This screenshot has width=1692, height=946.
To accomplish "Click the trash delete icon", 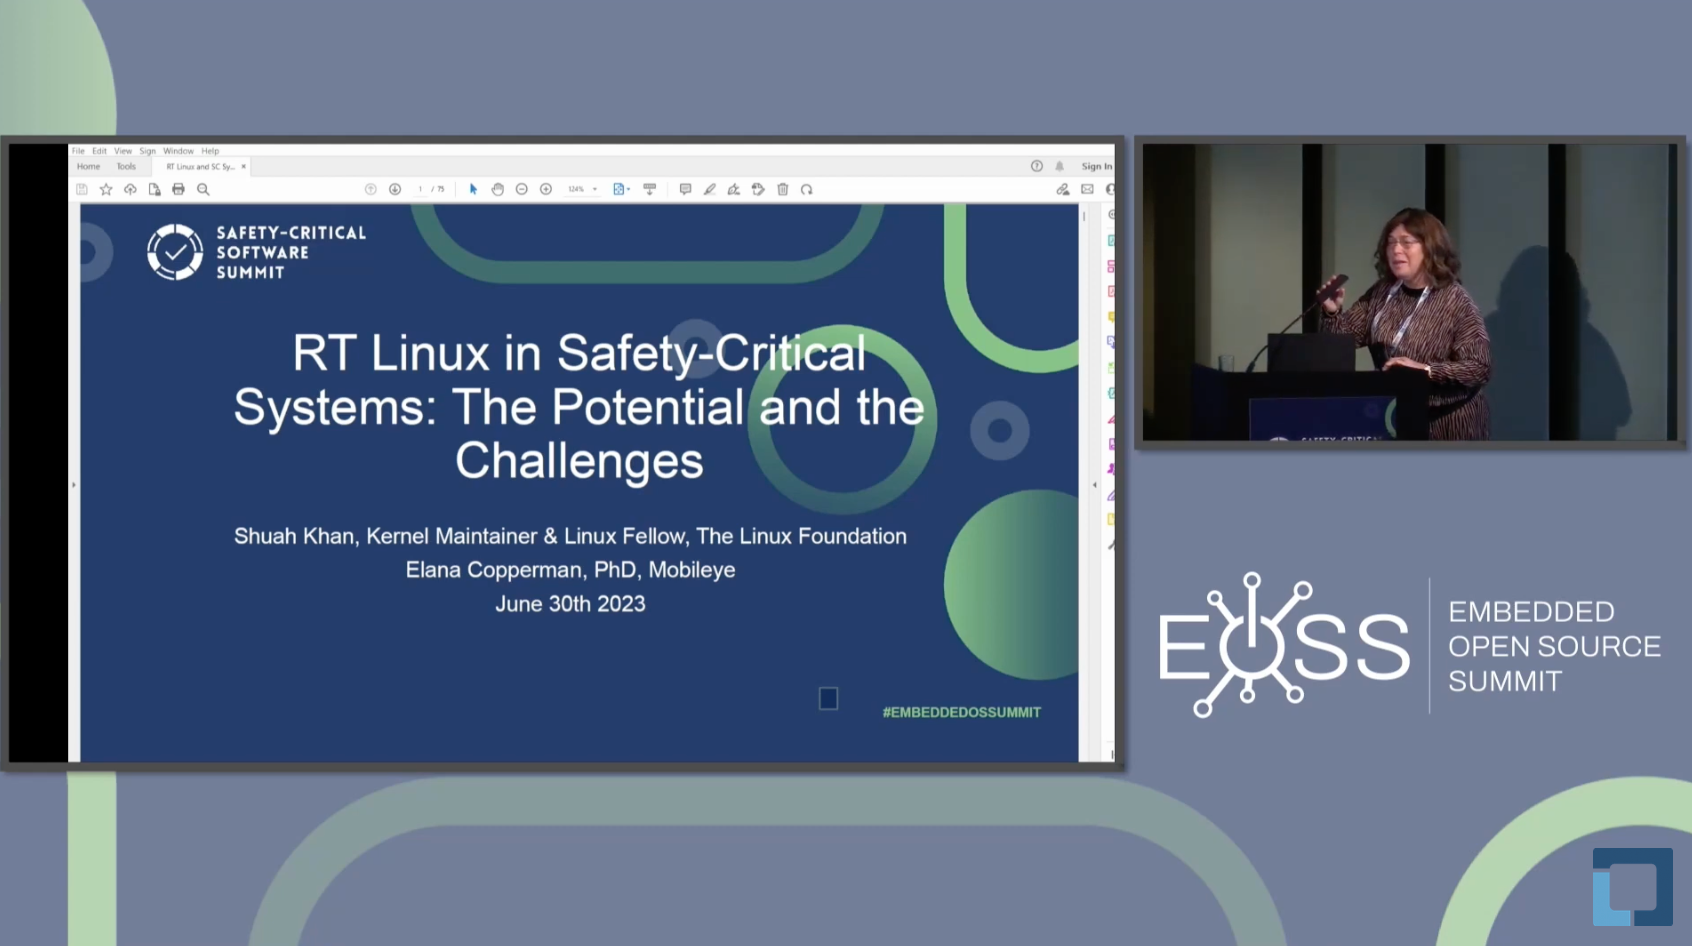I will [783, 189].
